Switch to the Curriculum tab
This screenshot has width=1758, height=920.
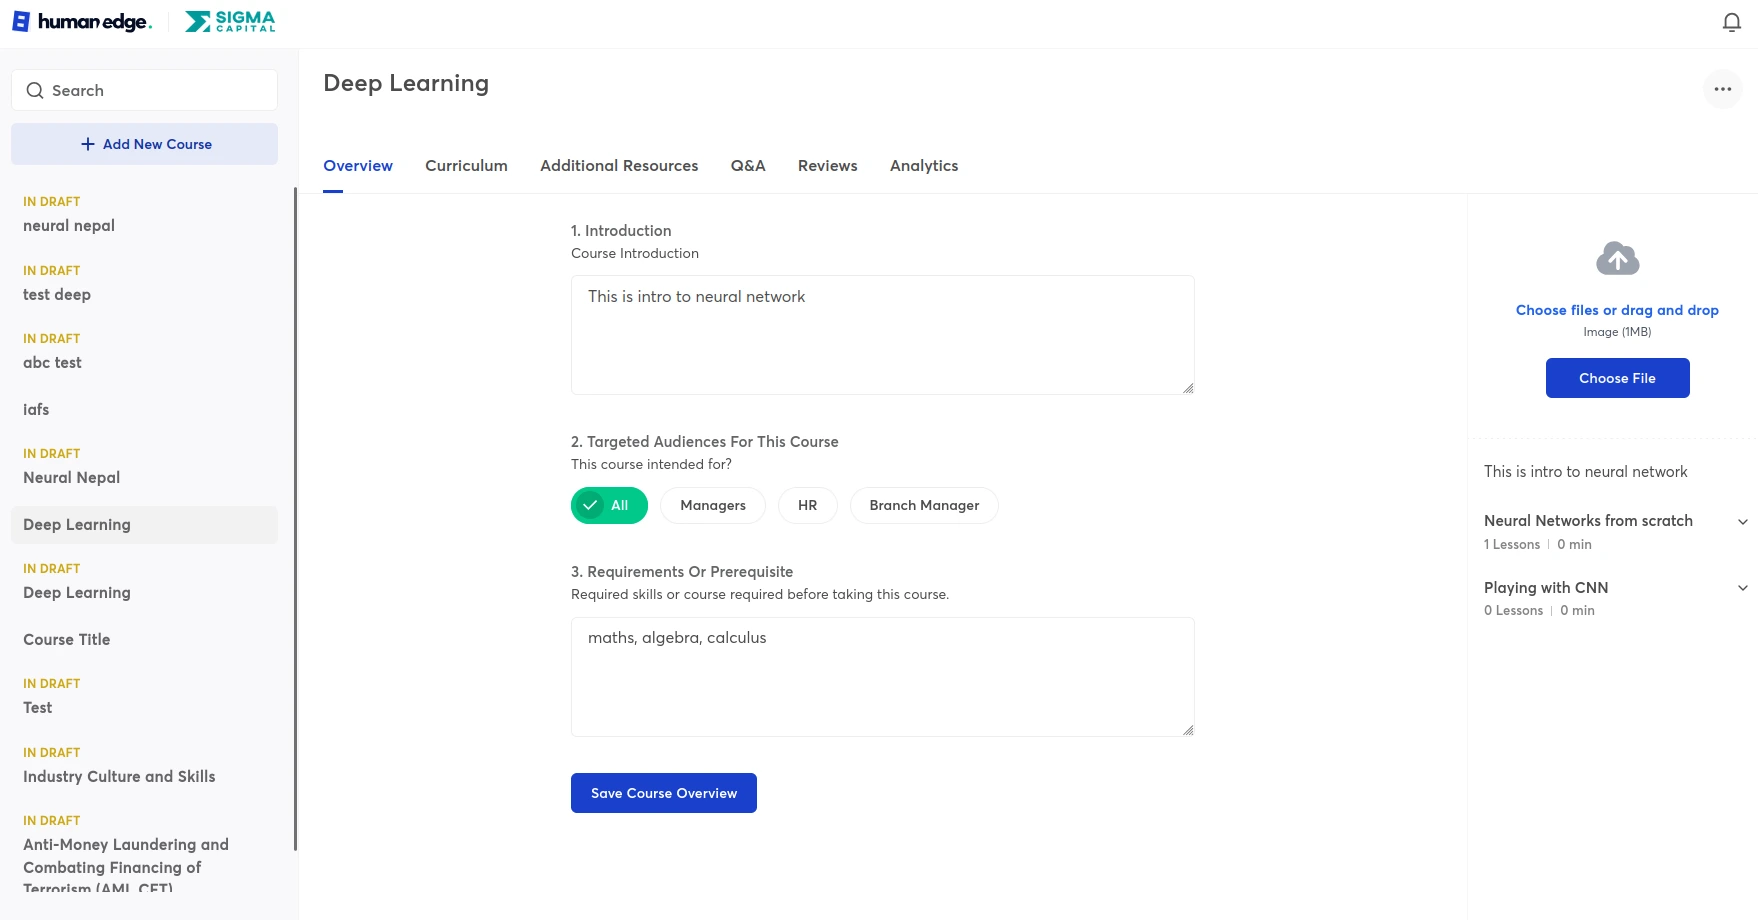[x=466, y=166]
